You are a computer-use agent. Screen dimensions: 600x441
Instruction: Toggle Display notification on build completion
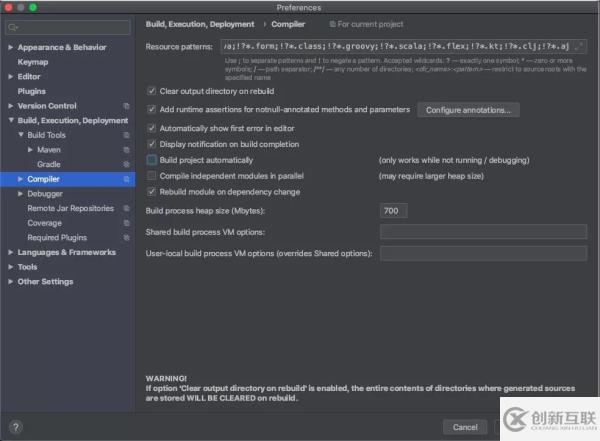tap(152, 144)
